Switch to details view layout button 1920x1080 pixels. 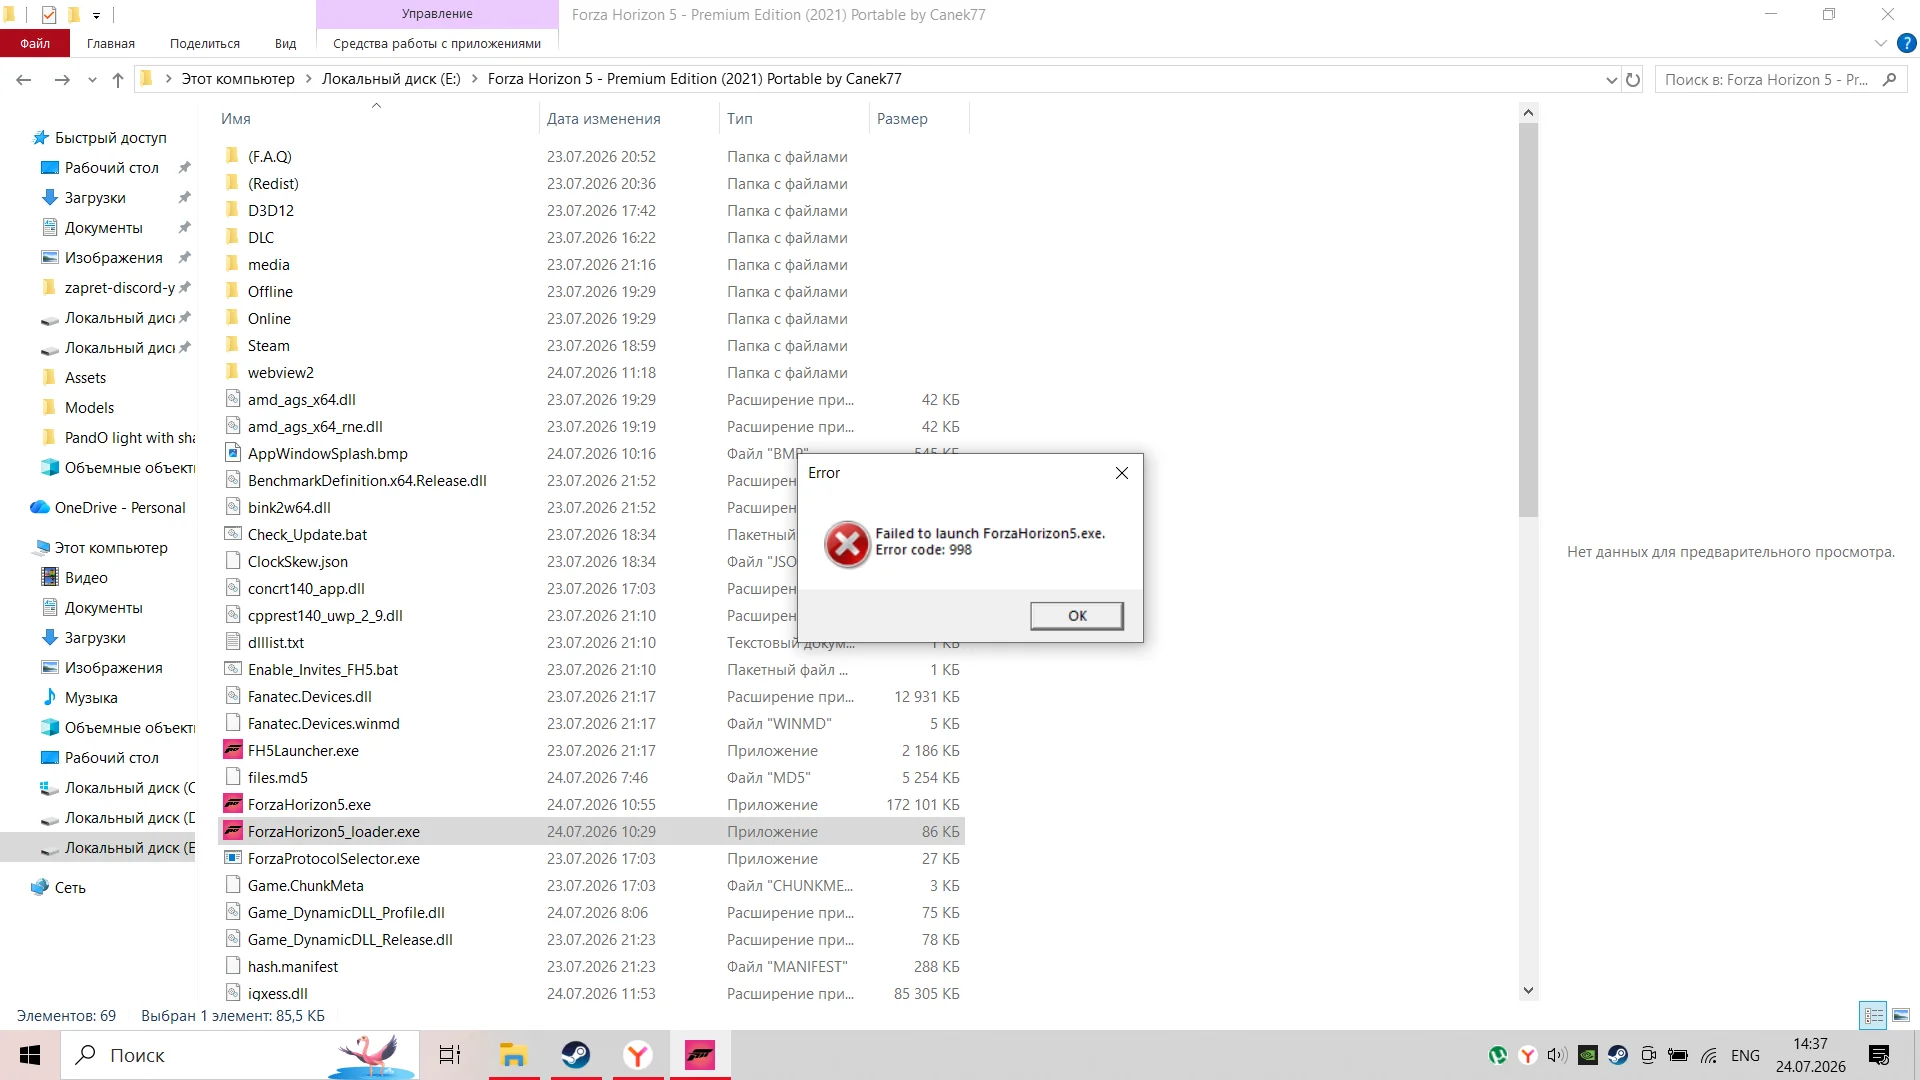click(x=1873, y=1015)
